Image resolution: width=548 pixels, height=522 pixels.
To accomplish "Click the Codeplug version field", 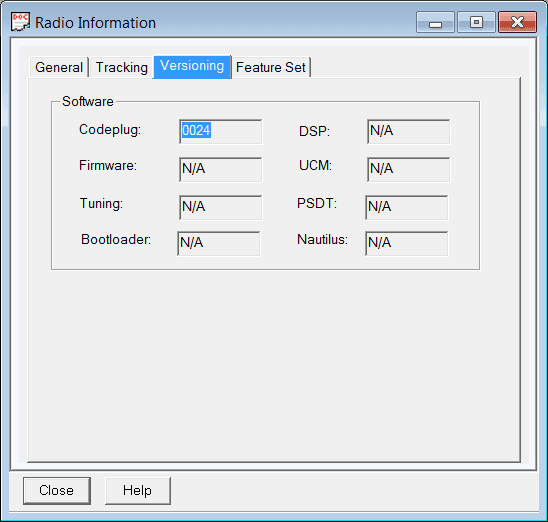I will pos(221,131).
